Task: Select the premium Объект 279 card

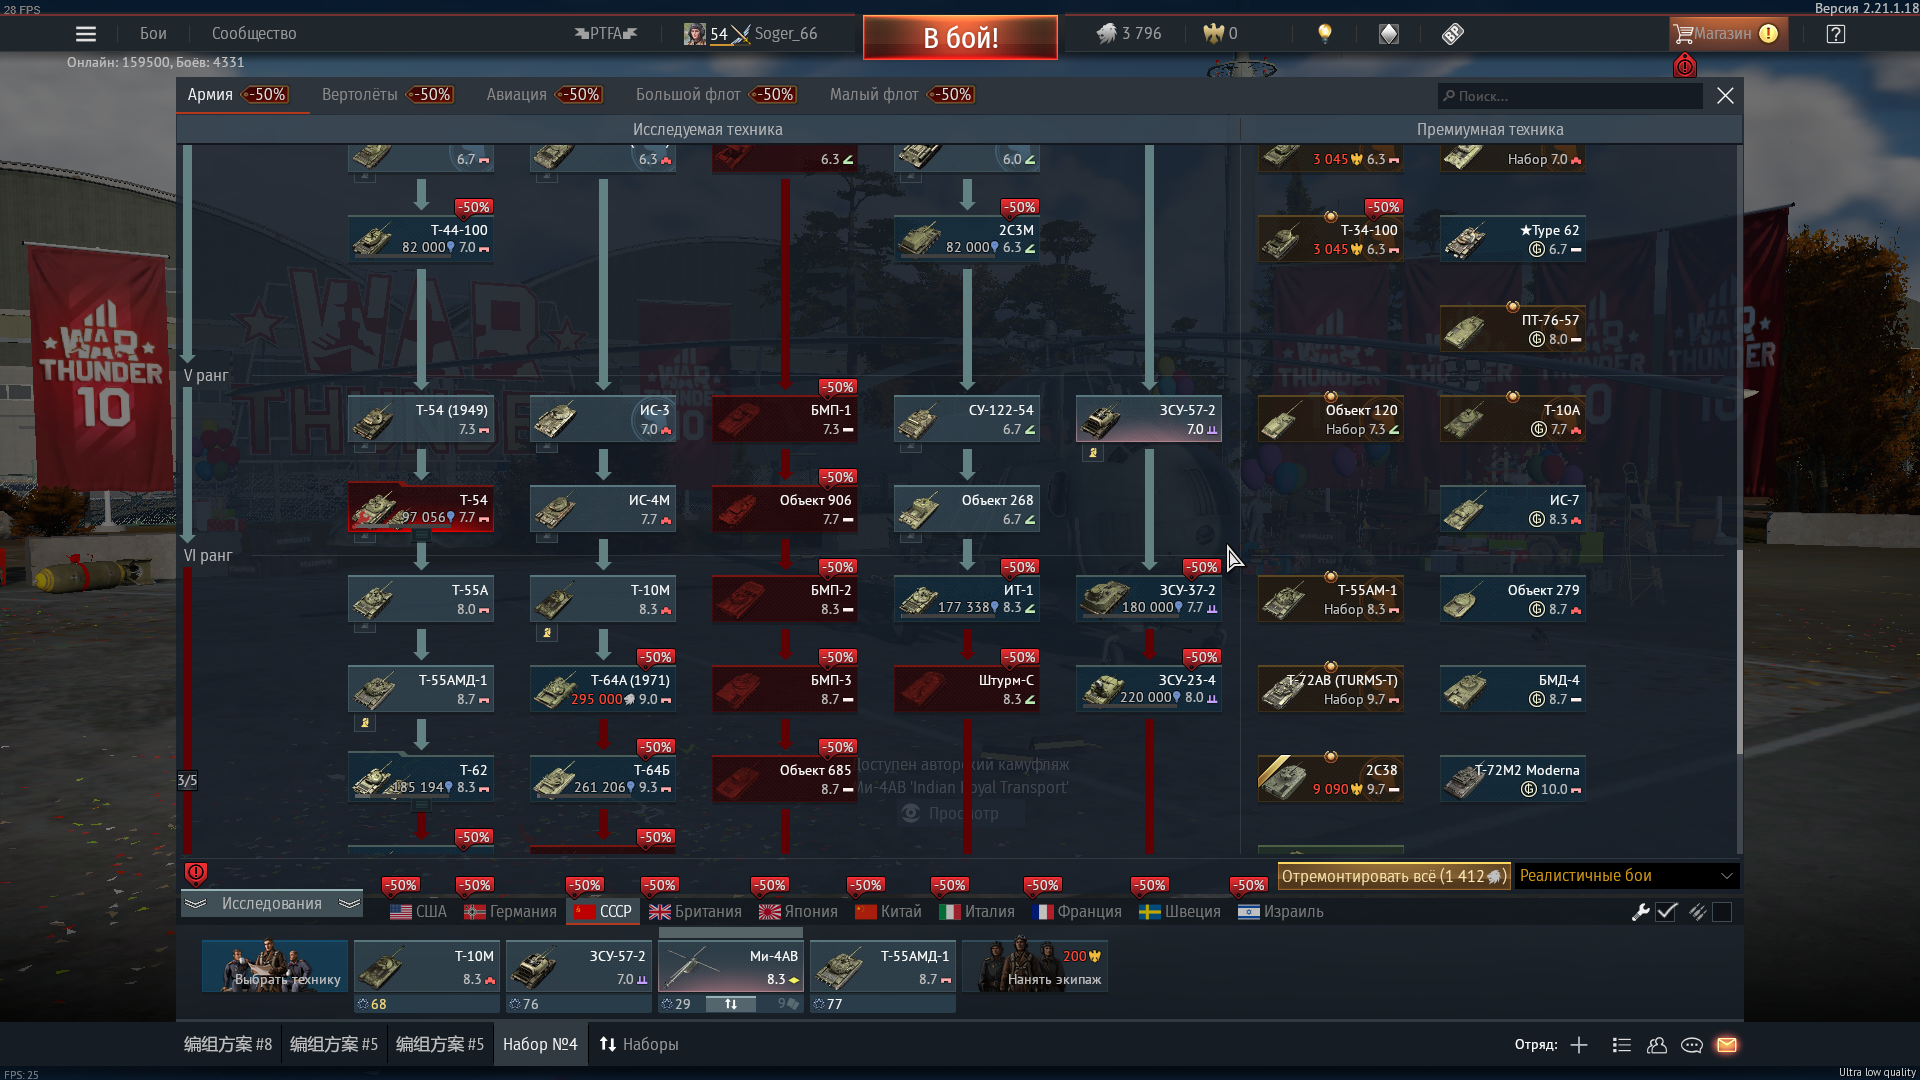Action: [x=1513, y=600]
